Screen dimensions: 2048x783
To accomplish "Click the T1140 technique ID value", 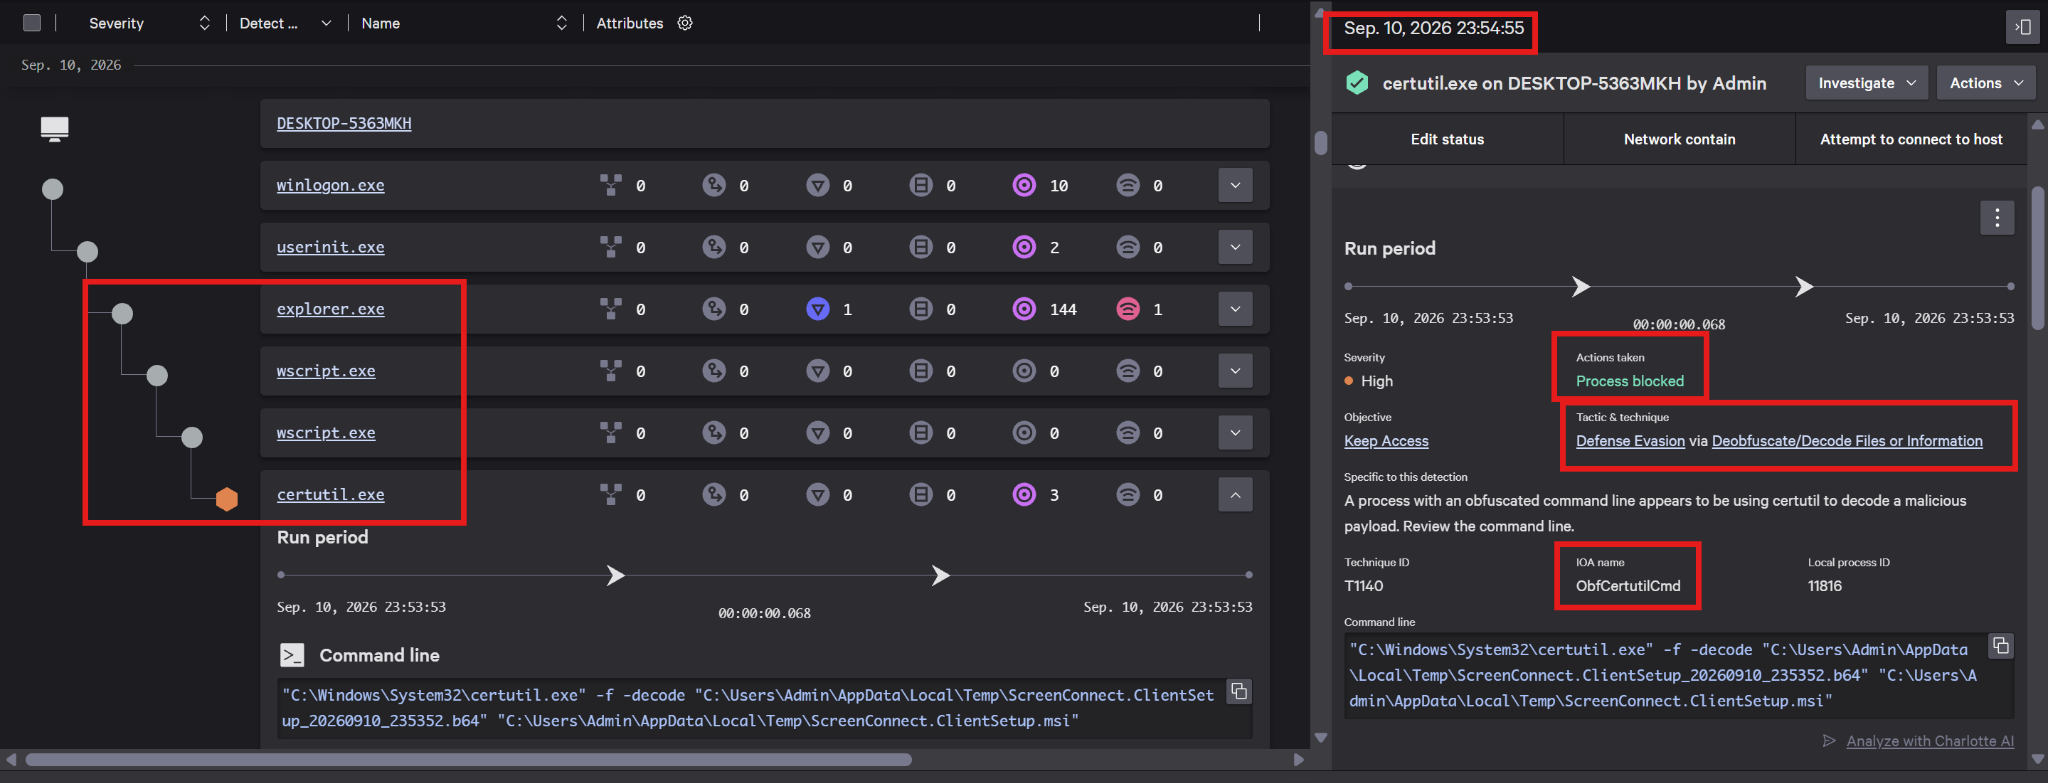I will [1364, 586].
